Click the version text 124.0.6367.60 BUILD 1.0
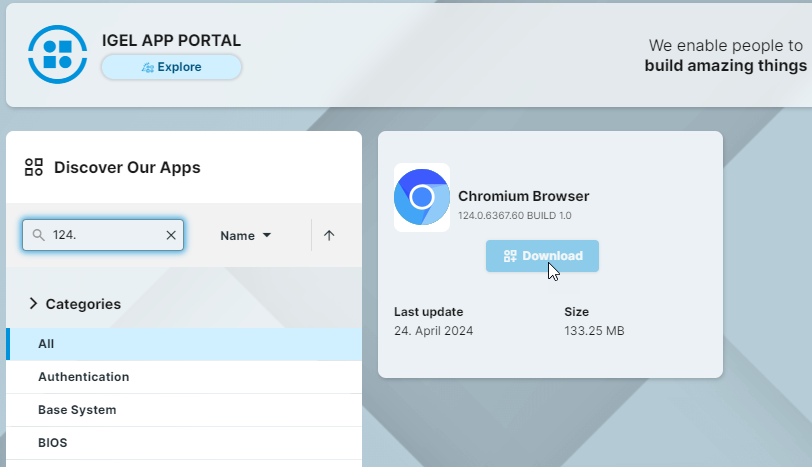The width and height of the screenshot is (812, 467). (515, 216)
